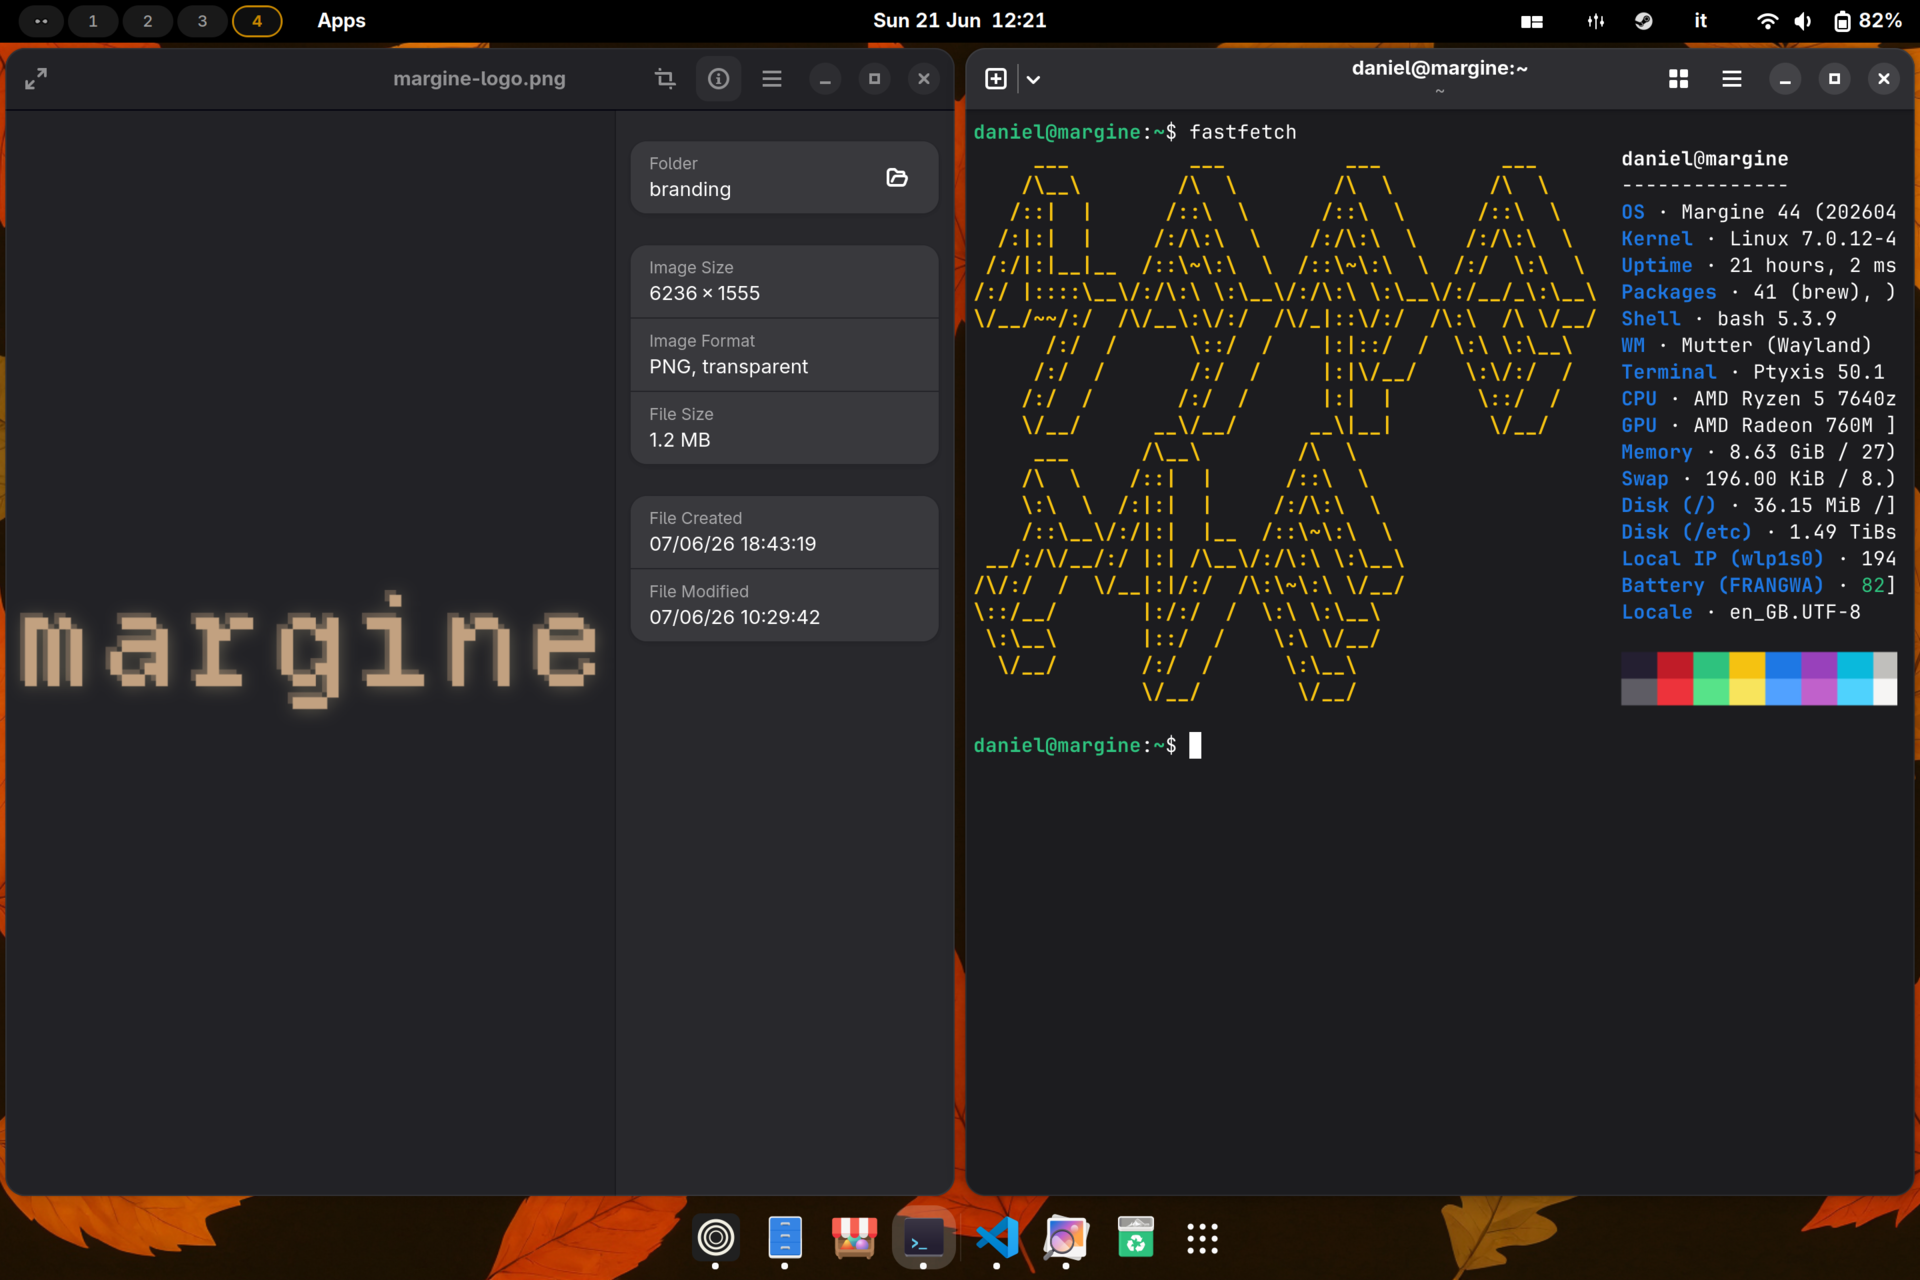Click the Image Size 6236 × 1555 row
1920x1280 pixels.
(x=784, y=281)
